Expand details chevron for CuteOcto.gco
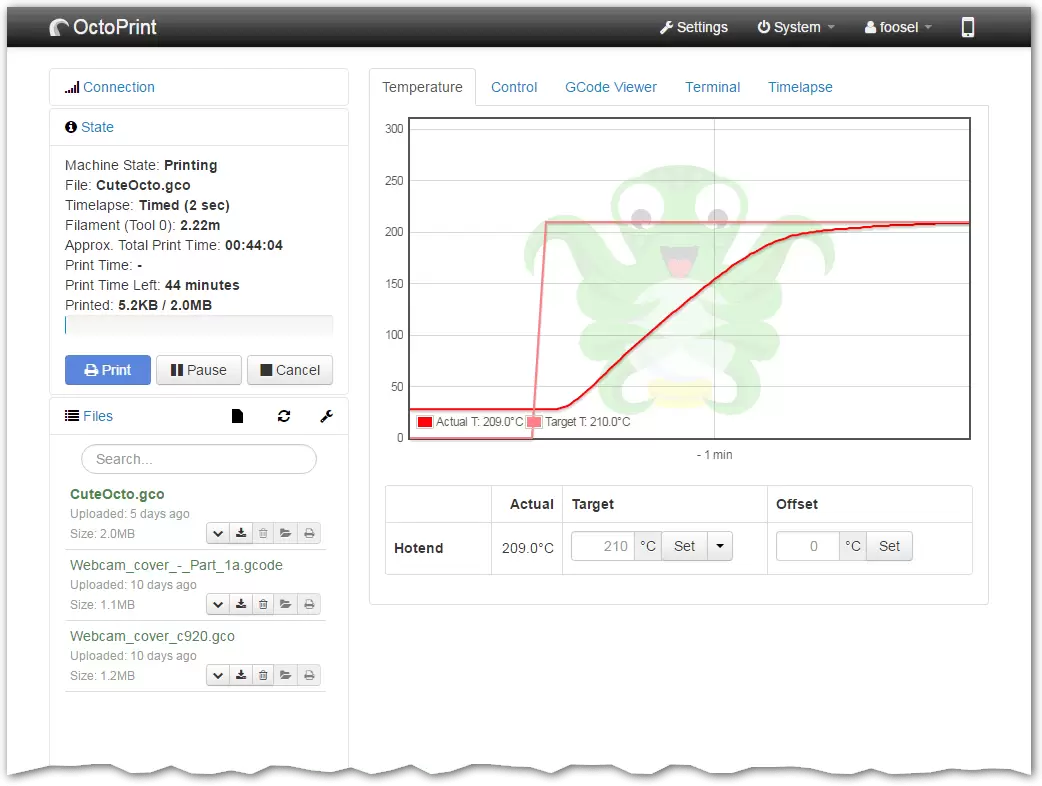 coord(218,533)
